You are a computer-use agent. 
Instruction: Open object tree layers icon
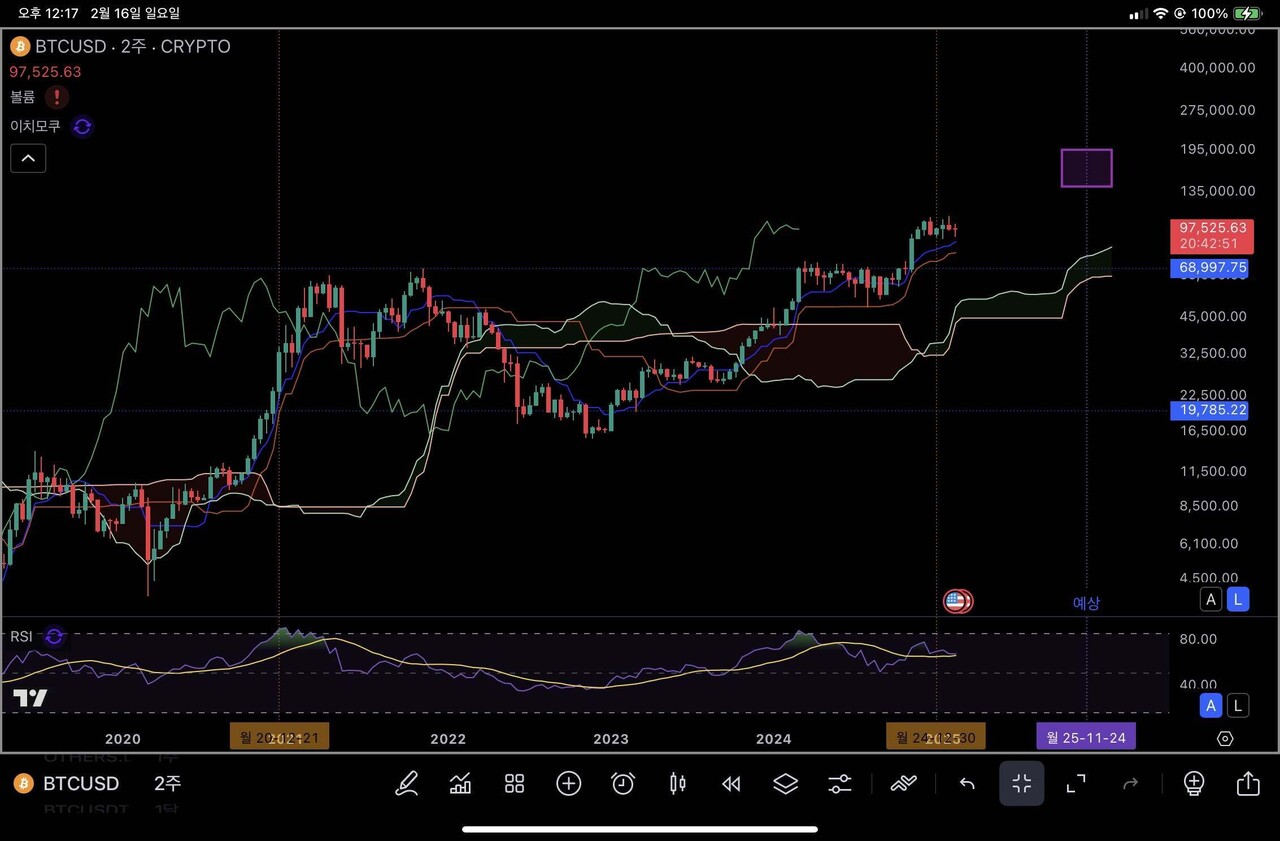pyautogui.click(x=786, y=784)
